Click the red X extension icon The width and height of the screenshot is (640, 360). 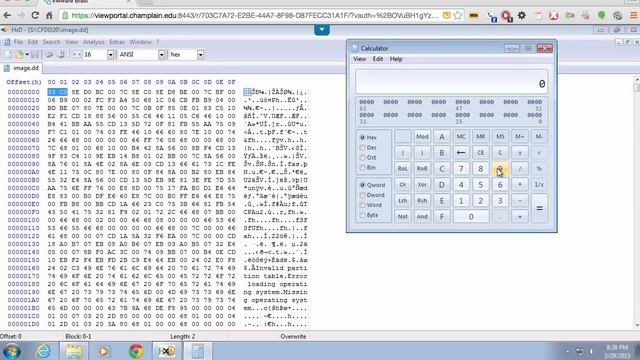tap(553, 16)
